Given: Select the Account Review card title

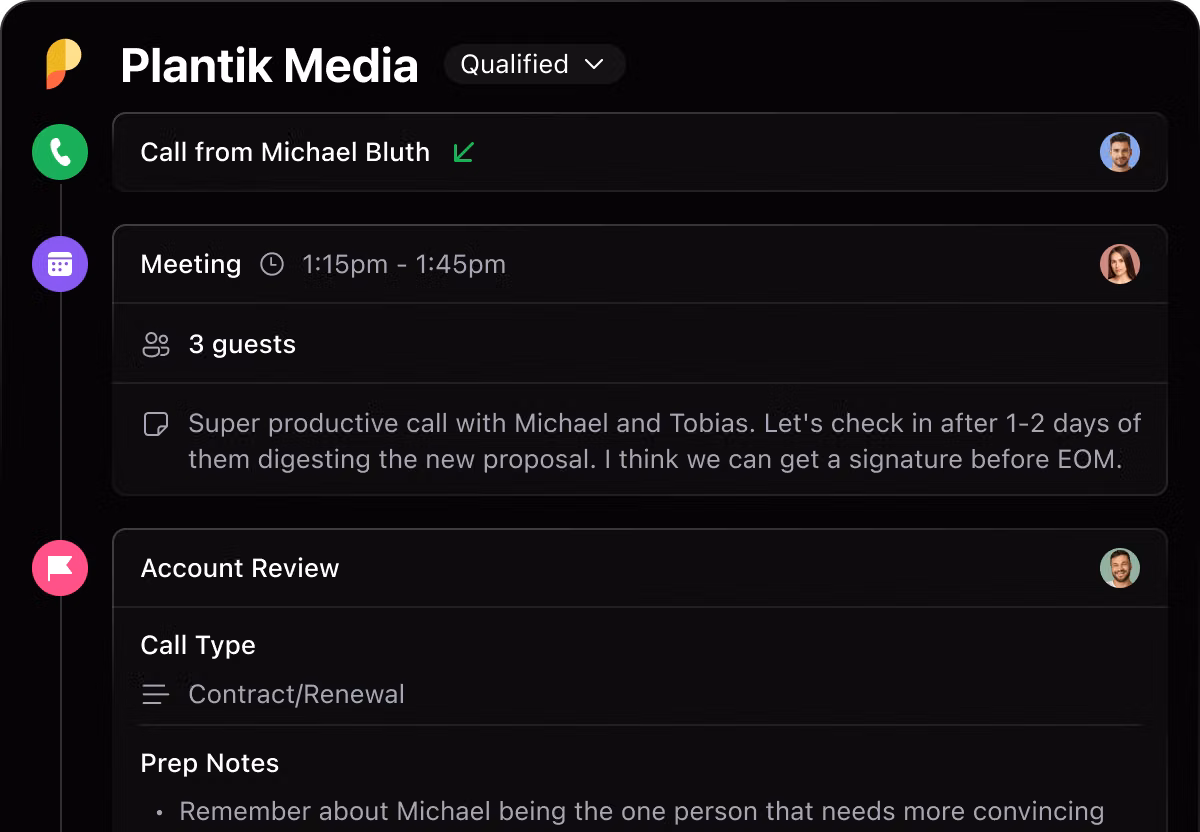Looking at the screenshot, I should point(240,568).
